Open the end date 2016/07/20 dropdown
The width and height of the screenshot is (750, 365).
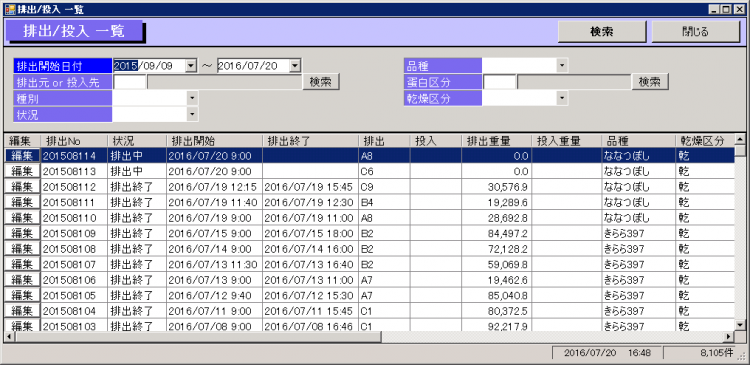pyautogui.click(x=295, y=66)
